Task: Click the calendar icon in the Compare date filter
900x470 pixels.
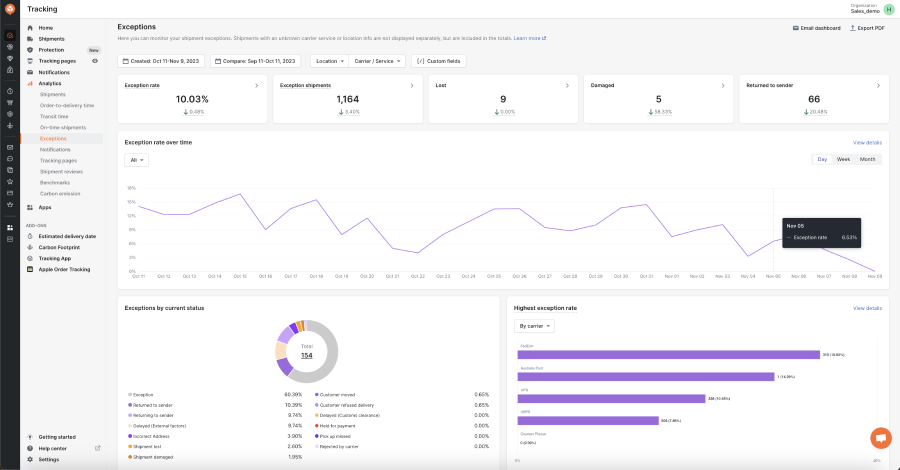Action: pos(218,61)
